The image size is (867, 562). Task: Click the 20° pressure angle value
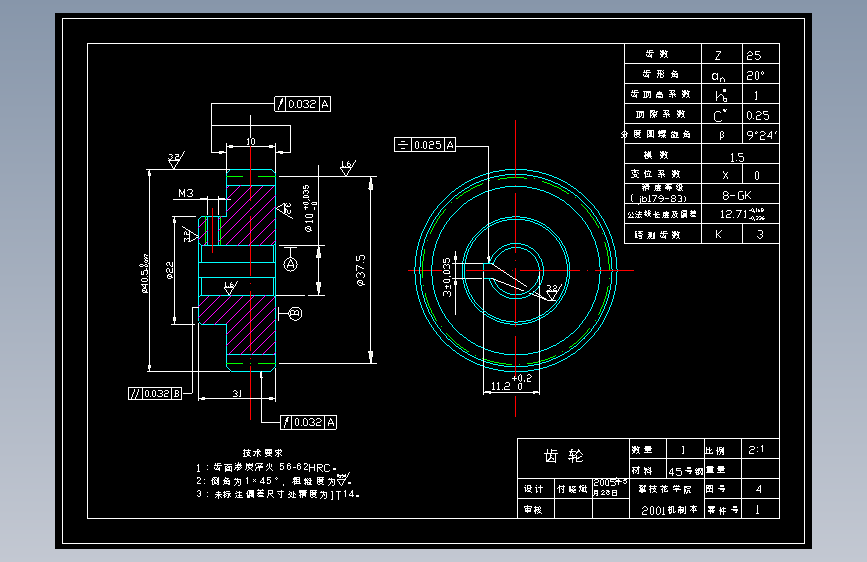pyautogui.click(x=755, y=75)
